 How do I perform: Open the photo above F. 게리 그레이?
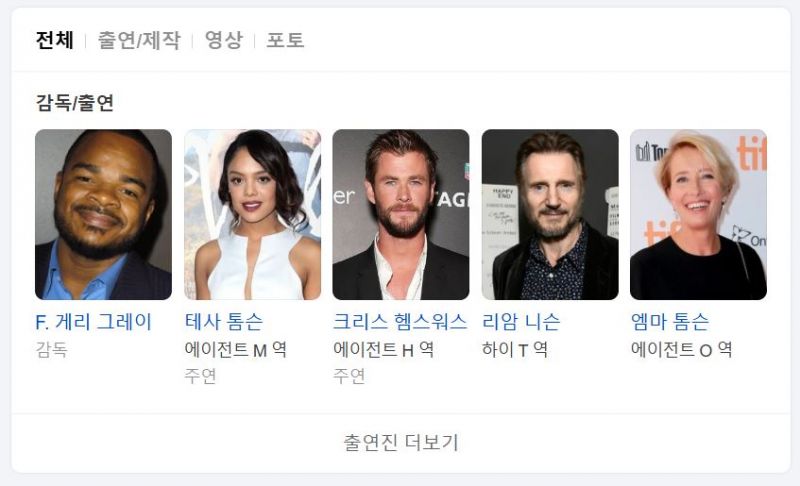(x=104, y=214)
